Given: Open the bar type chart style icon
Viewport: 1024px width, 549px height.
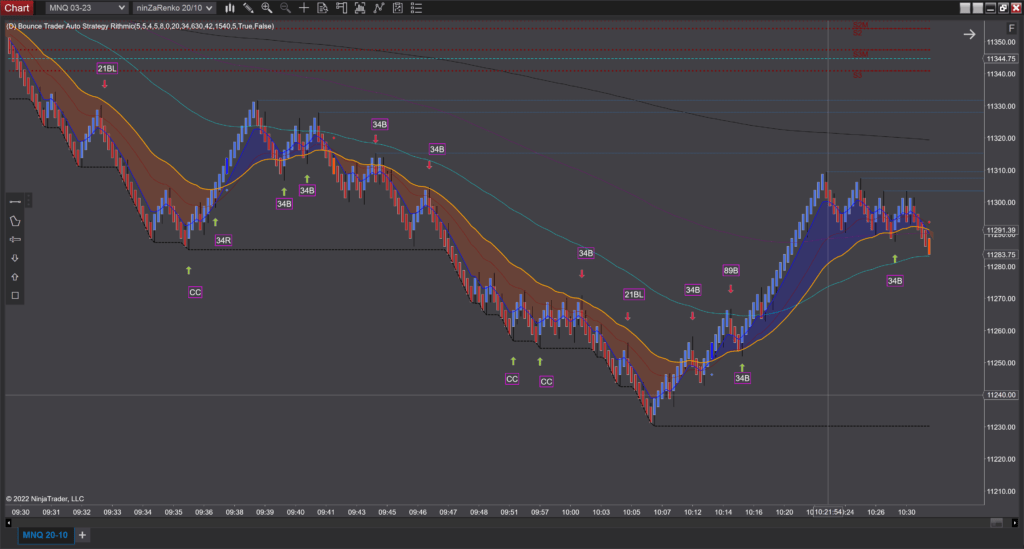Looking at the screenshot, I should [230, 8].
